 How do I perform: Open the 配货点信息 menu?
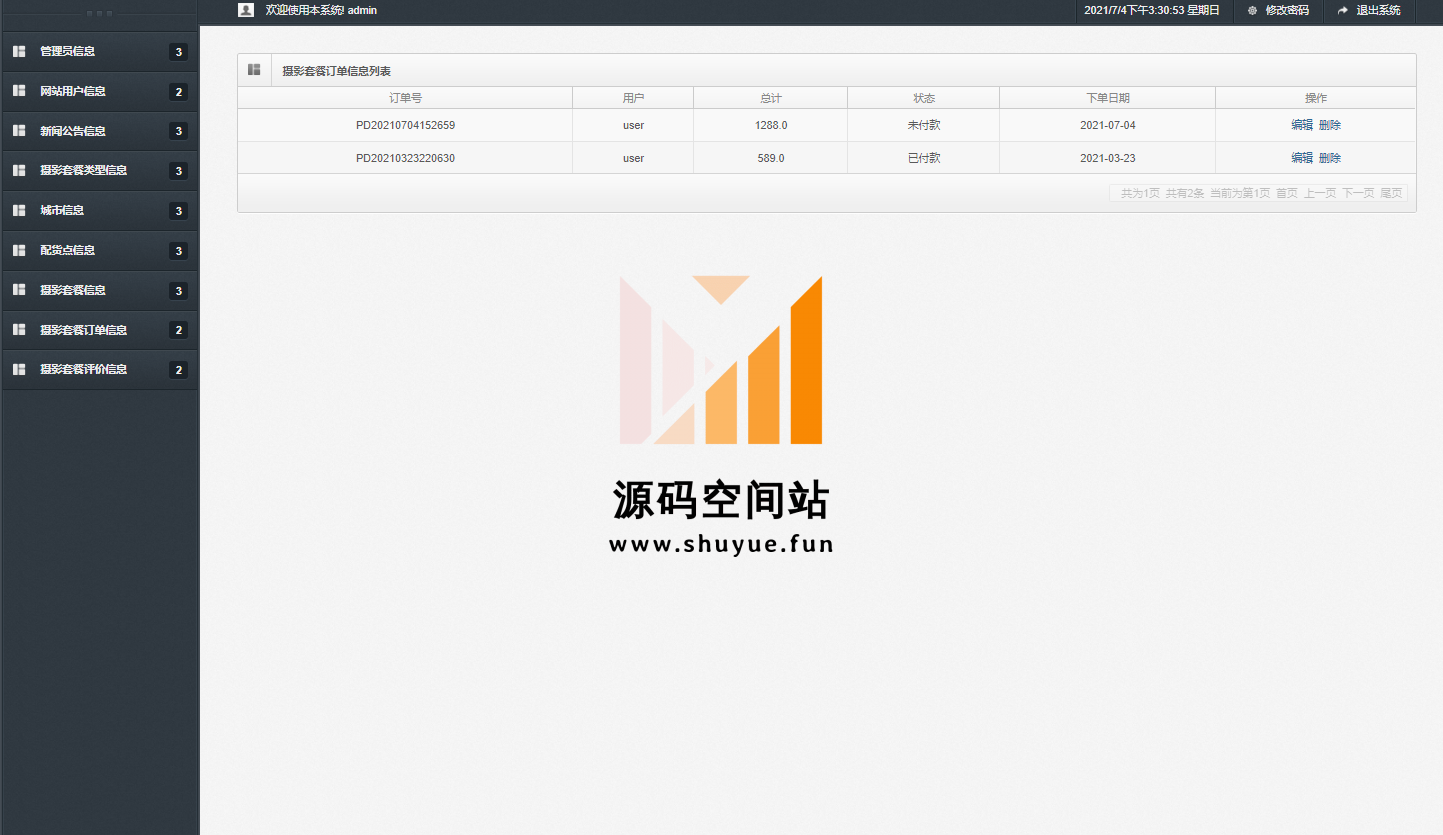click(100, 251)
